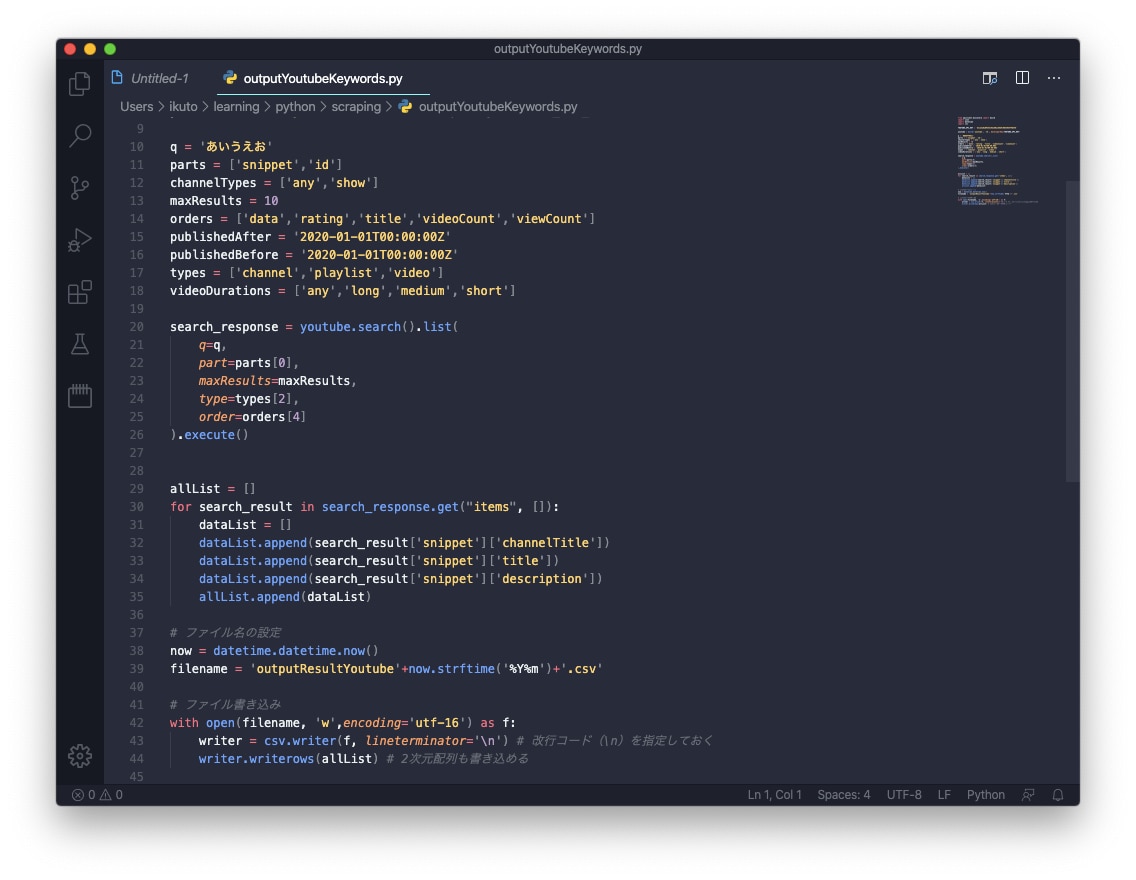The width and height of the screenshot is (1136, 880).
Task: Click the open preview side icon
Action: tap(990, 78)
